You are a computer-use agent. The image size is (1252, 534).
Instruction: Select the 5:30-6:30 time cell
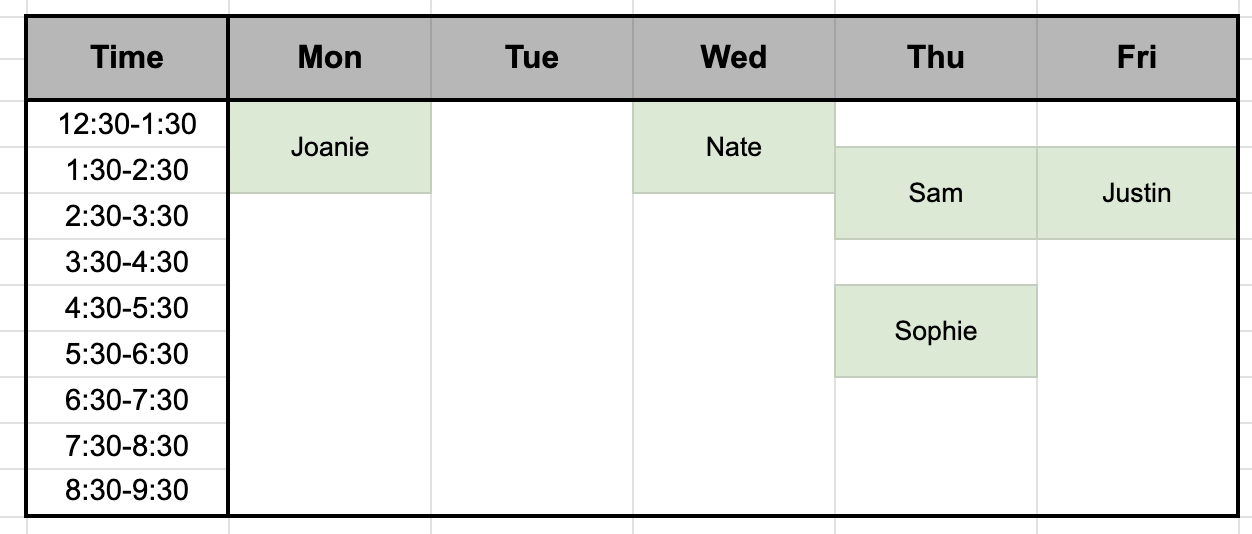127,354
